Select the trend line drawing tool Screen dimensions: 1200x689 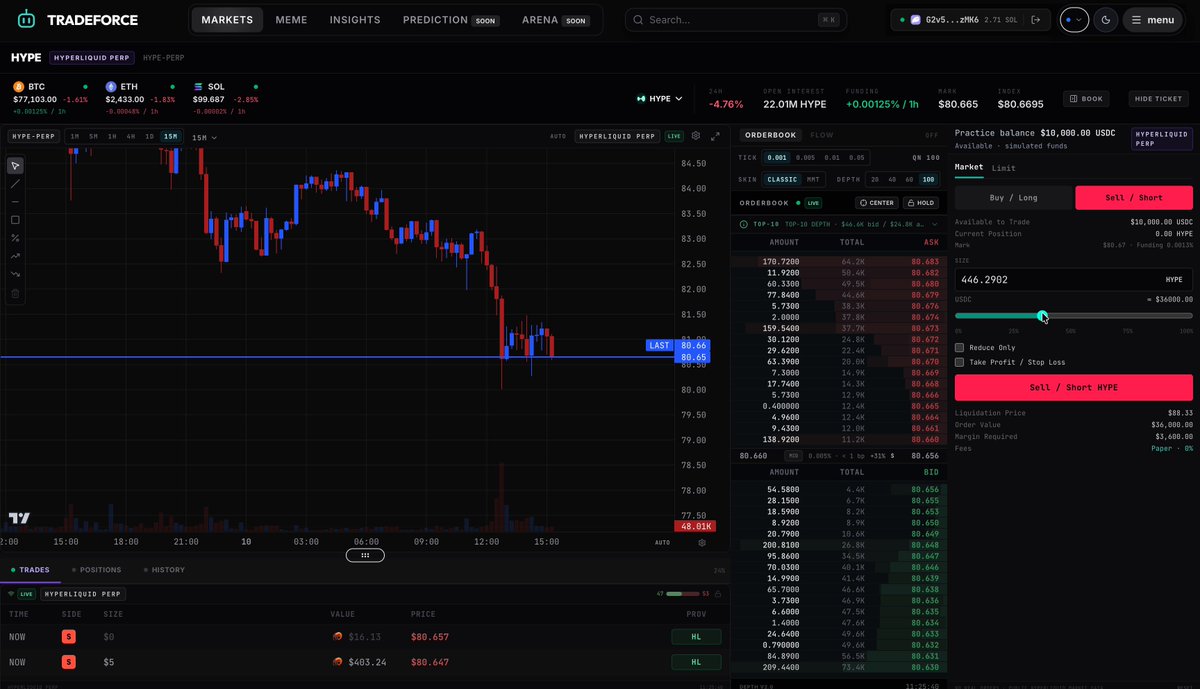[x=15, y=184]
